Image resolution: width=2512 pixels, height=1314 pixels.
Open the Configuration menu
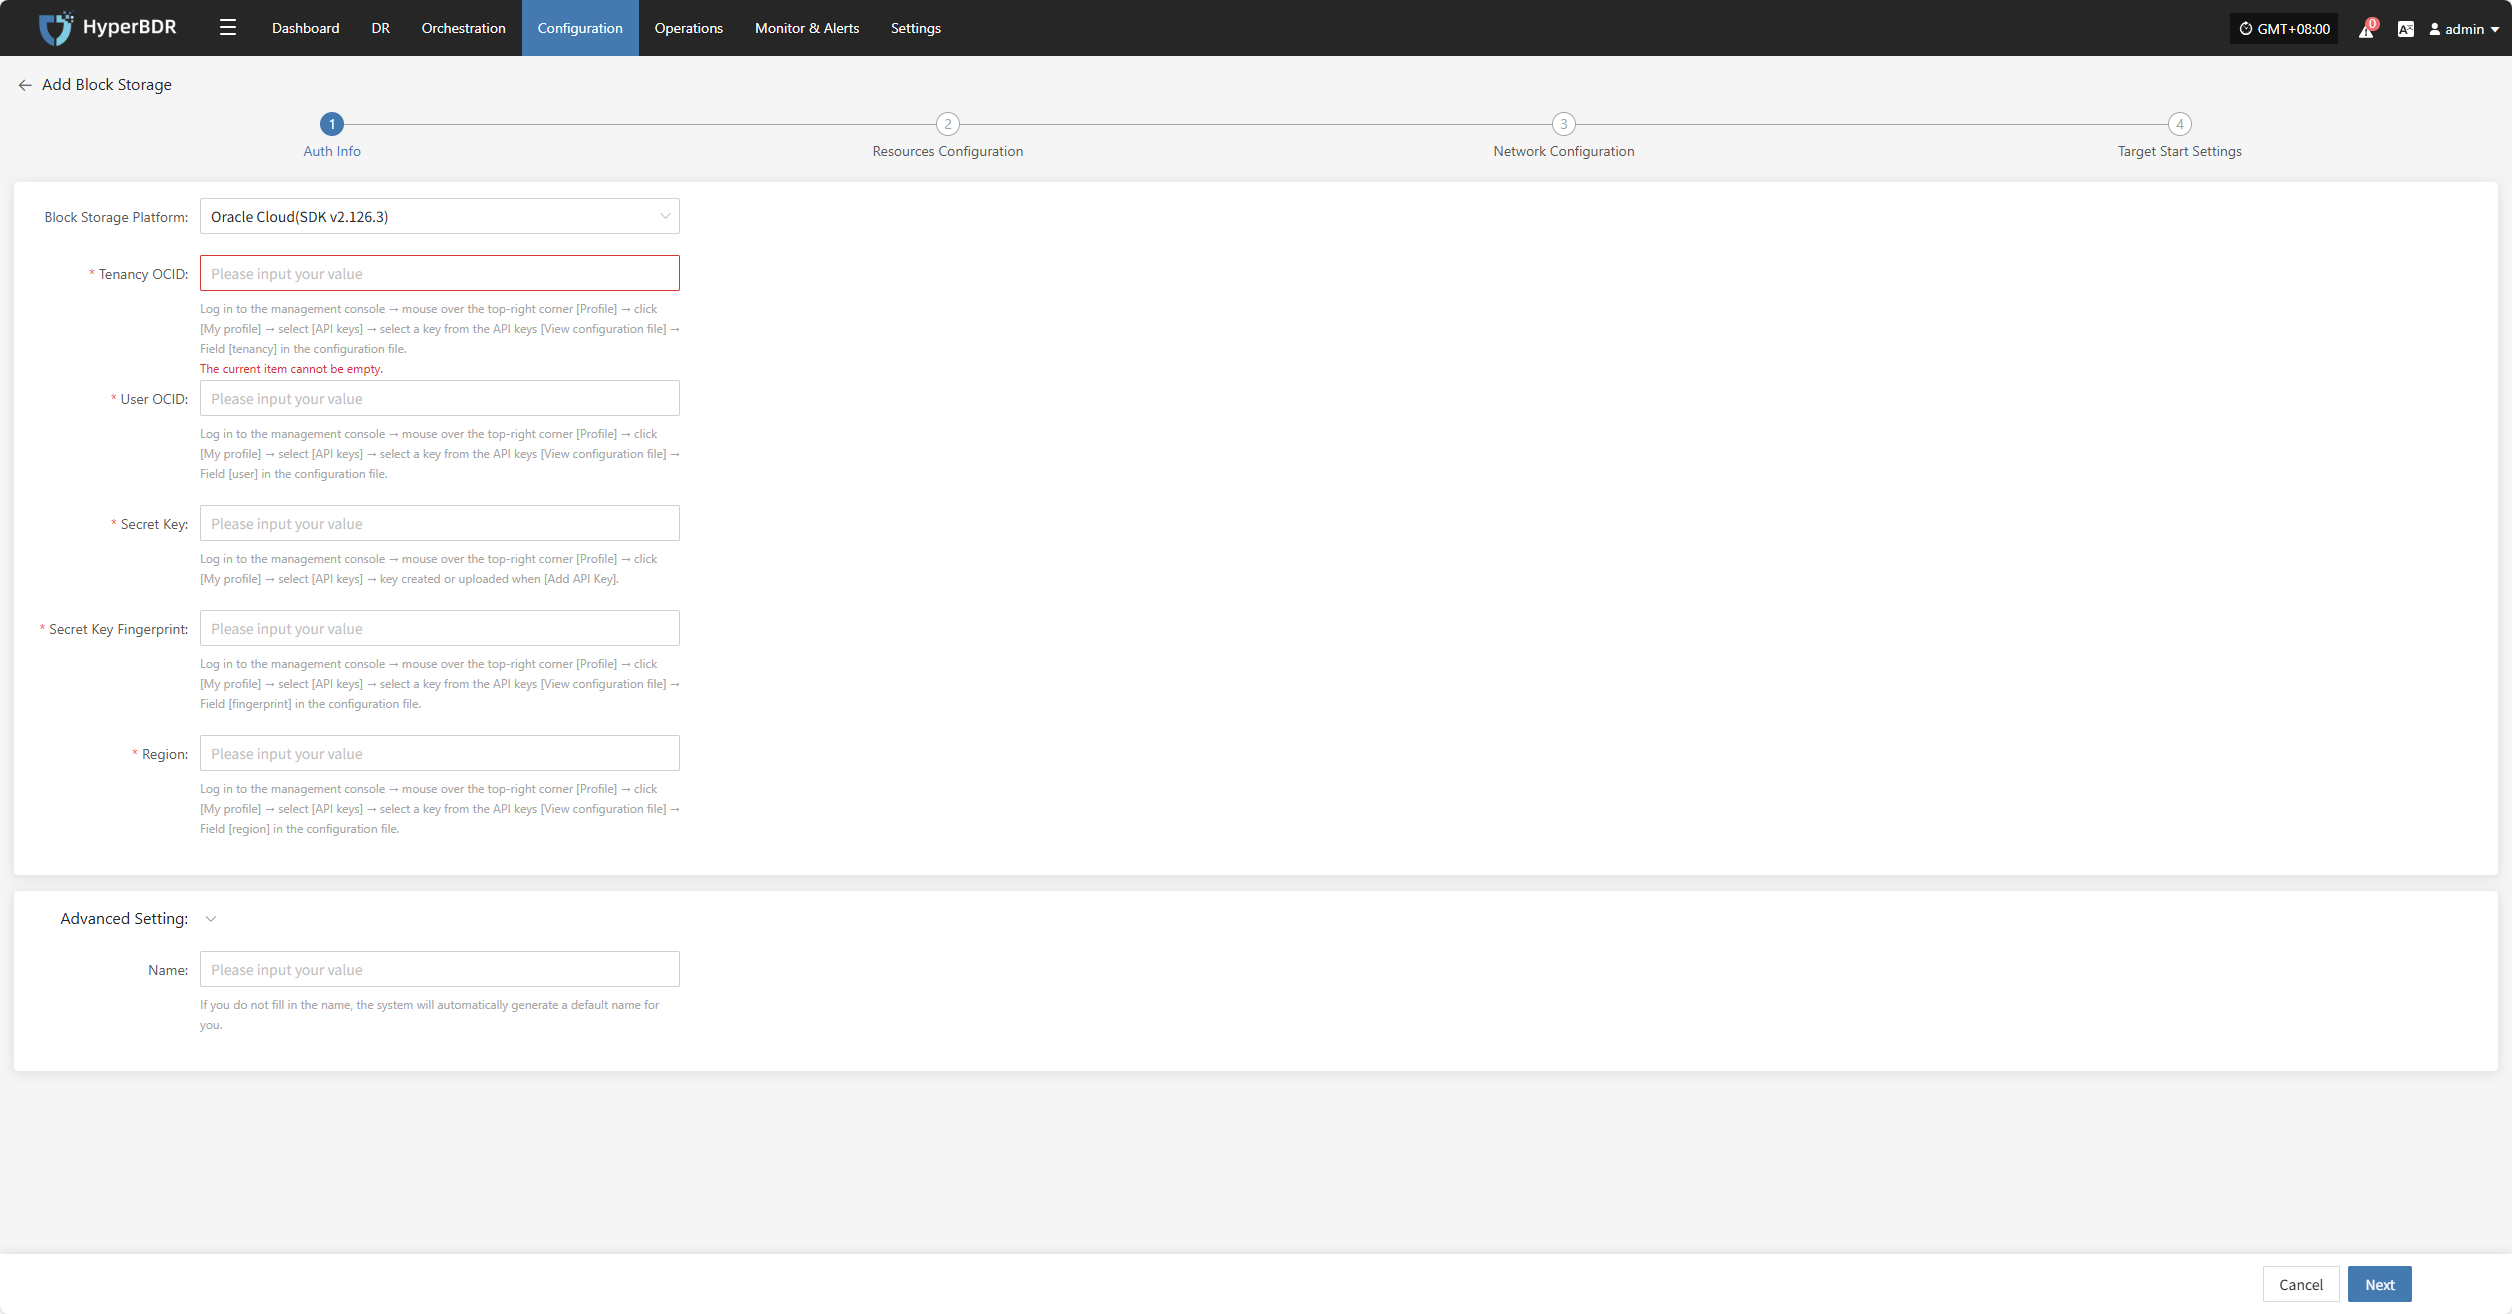coord(580,28)
